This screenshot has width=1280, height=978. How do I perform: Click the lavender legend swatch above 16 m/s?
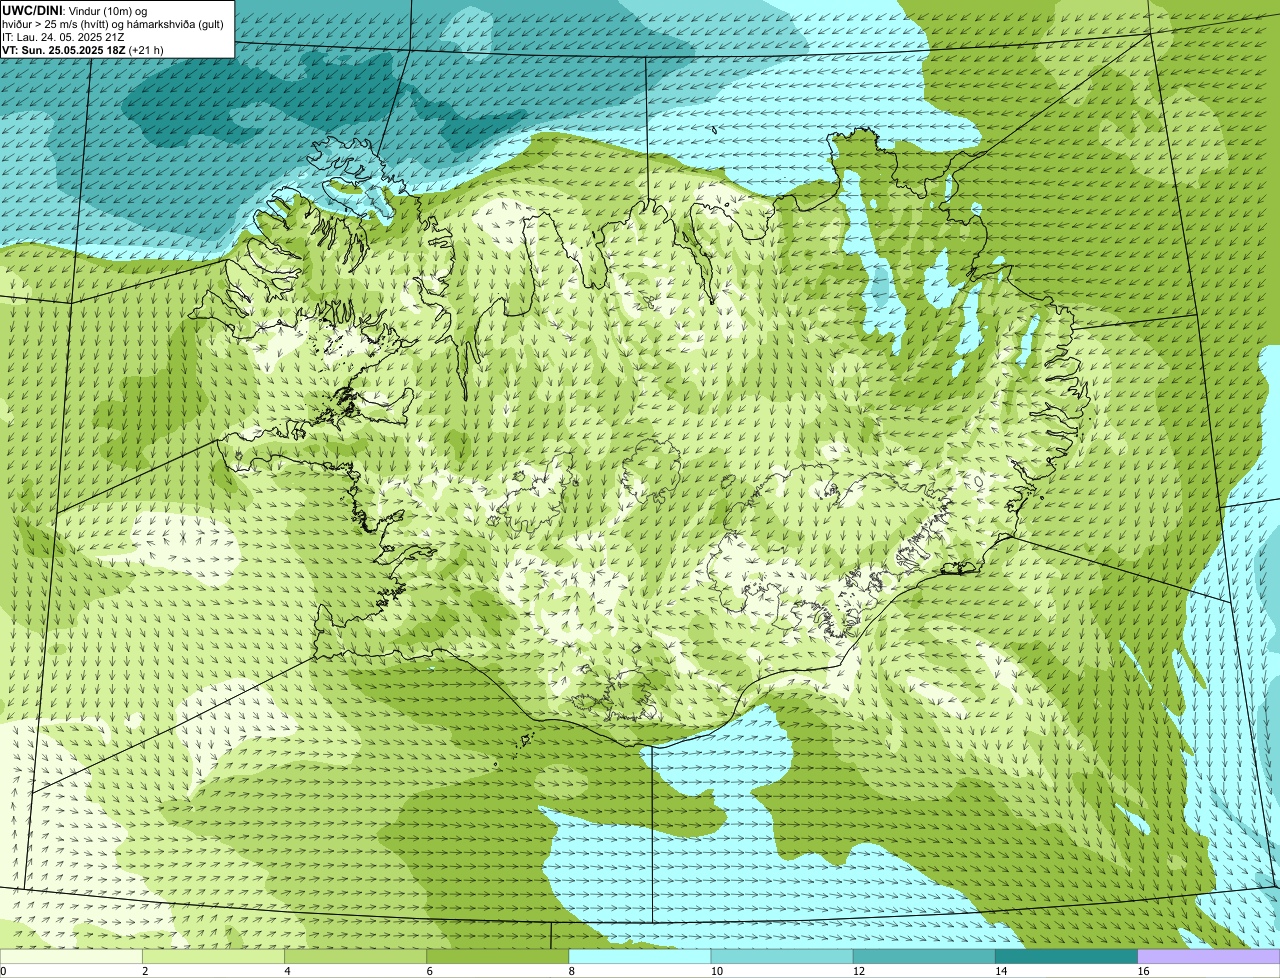1208,956
